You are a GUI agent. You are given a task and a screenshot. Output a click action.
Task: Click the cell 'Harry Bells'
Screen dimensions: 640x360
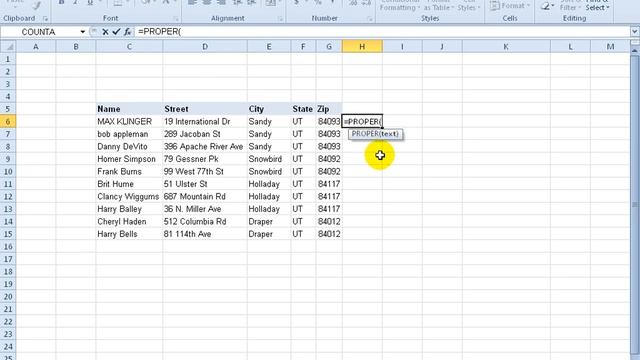[129, 234]
